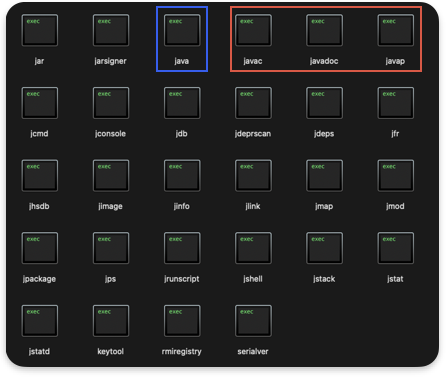Select the "jpackage" file name text

39,279
